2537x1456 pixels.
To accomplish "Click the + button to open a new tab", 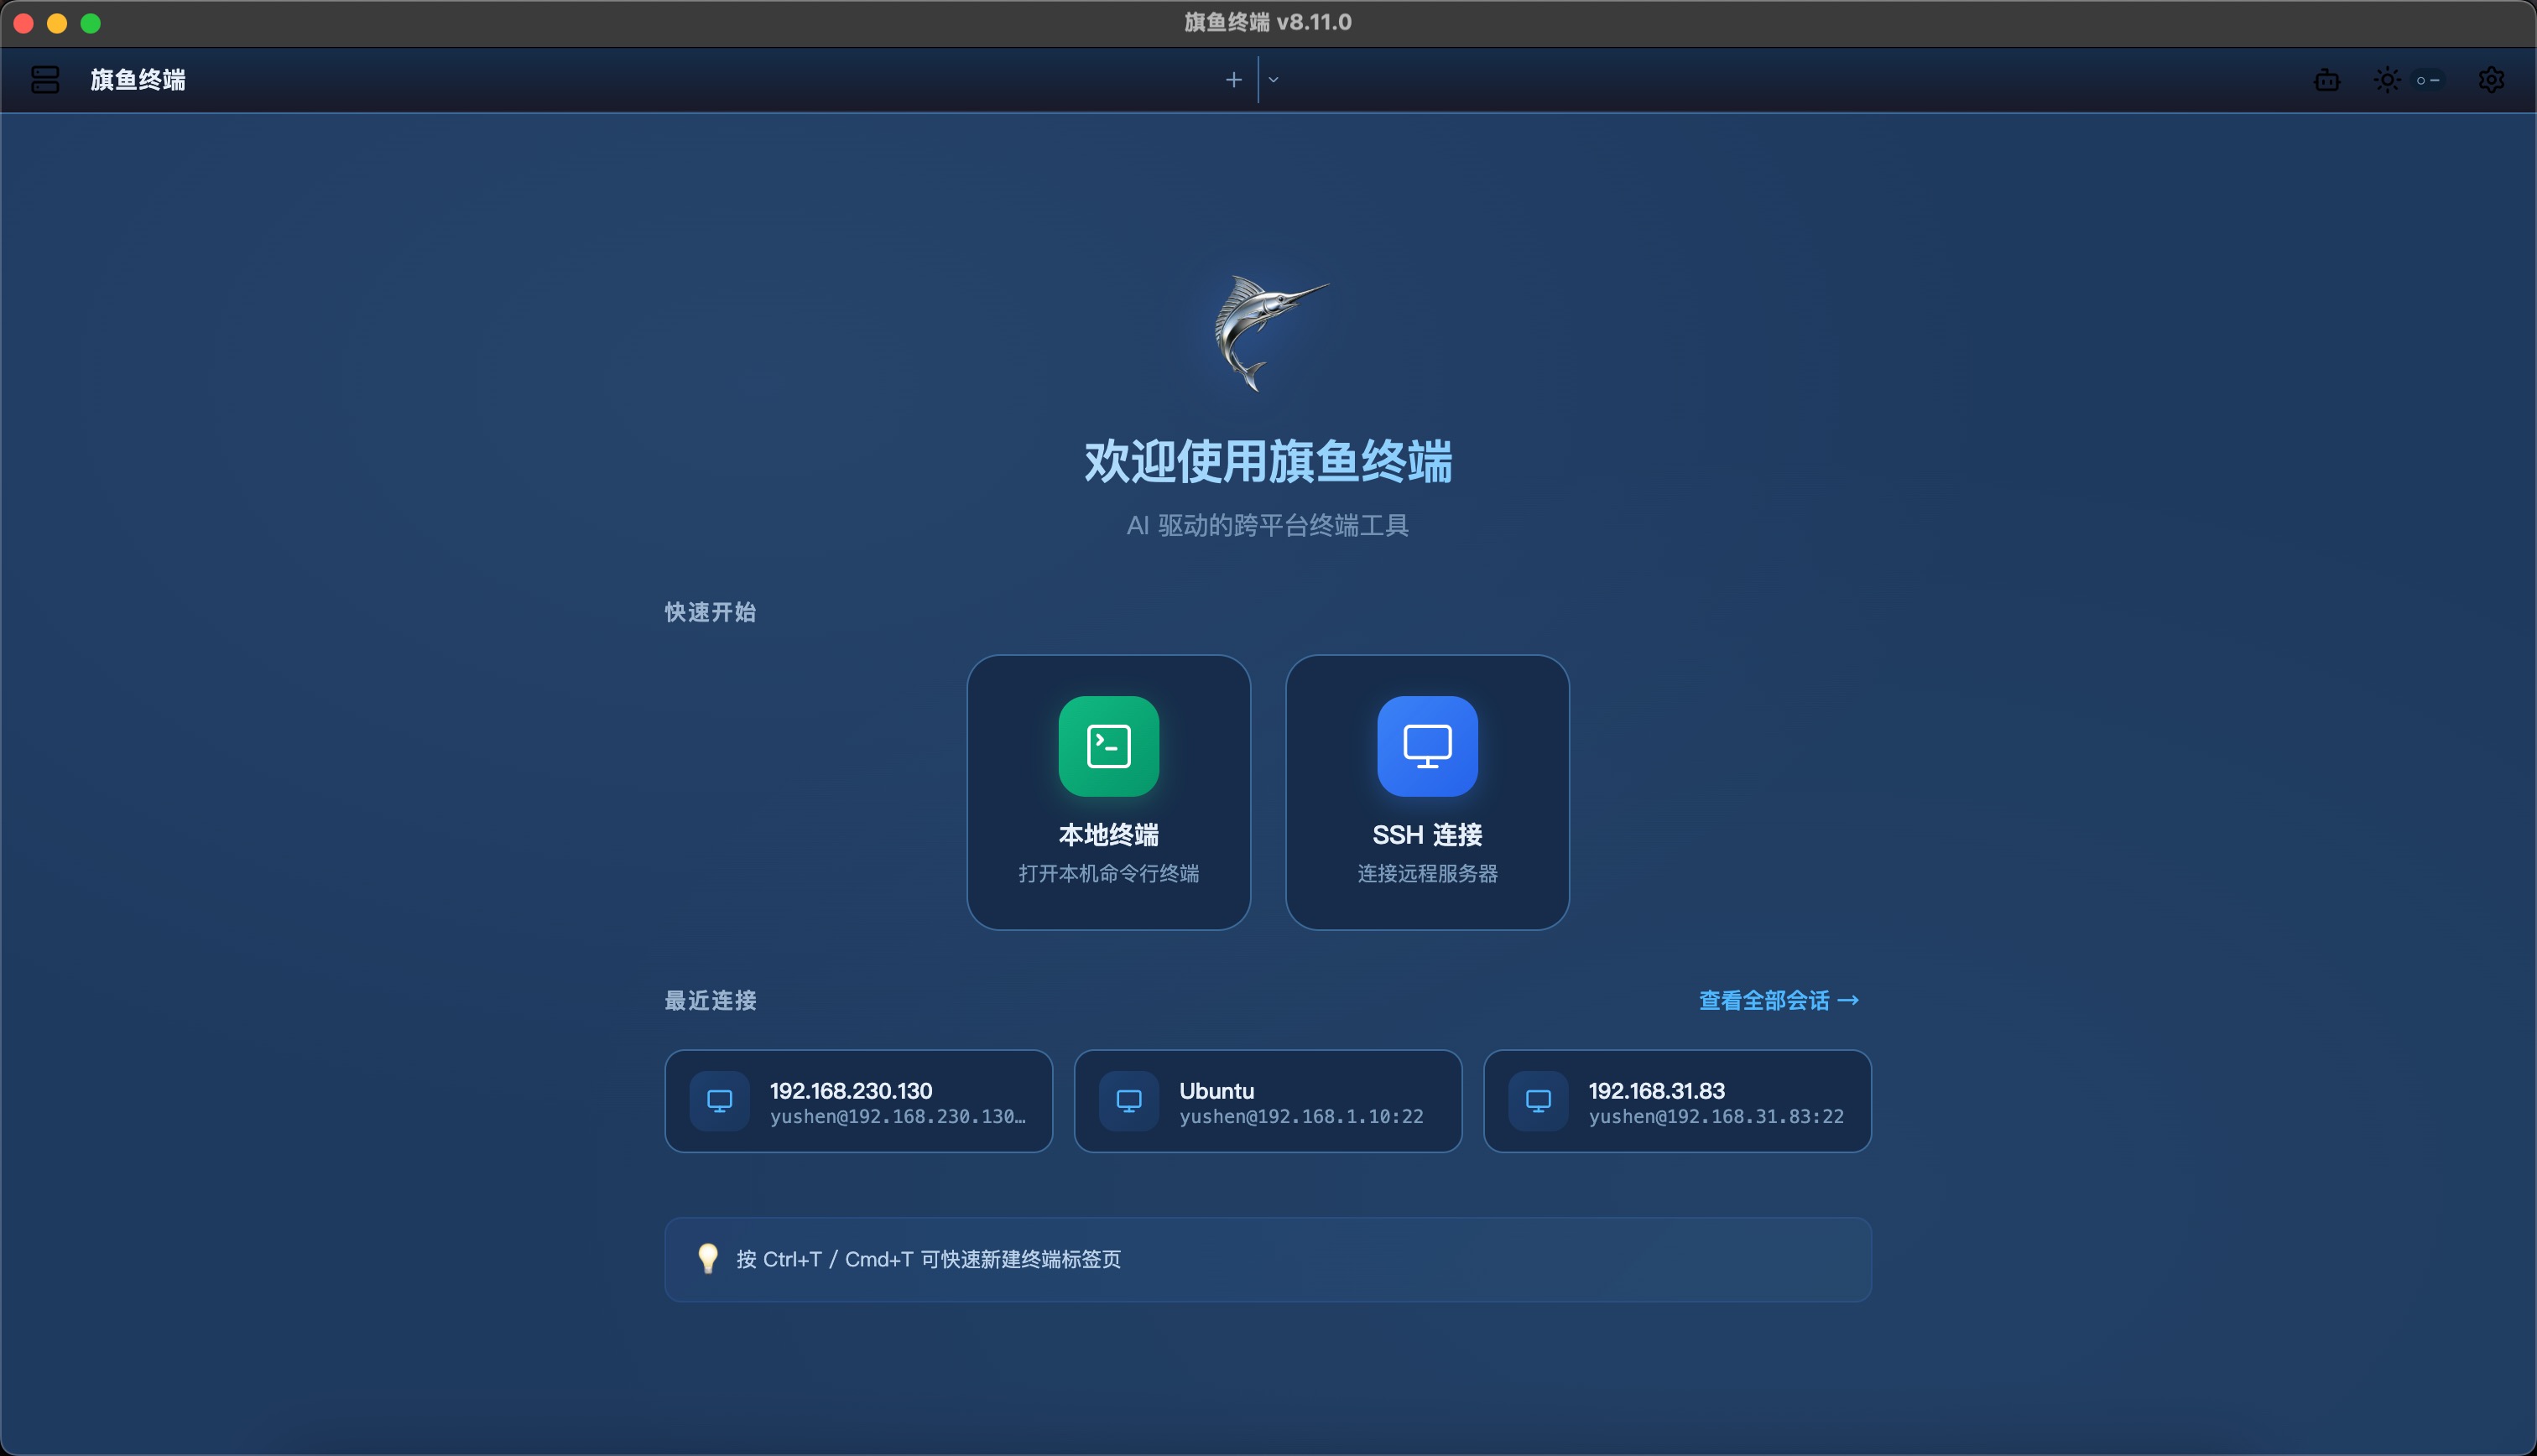I will (1234, 79).
